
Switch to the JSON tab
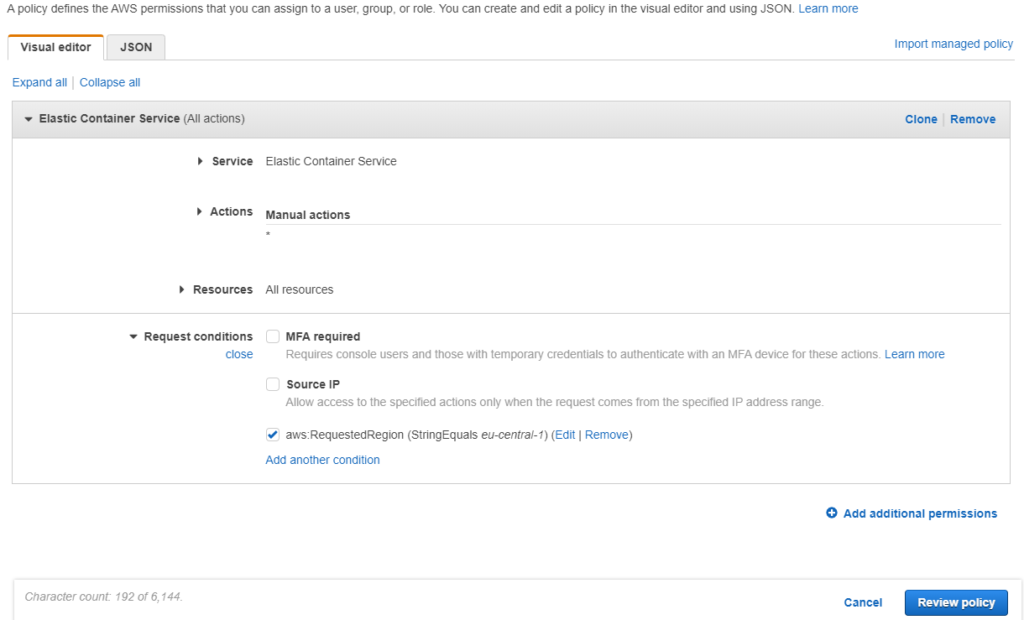[x=136, y=47]
